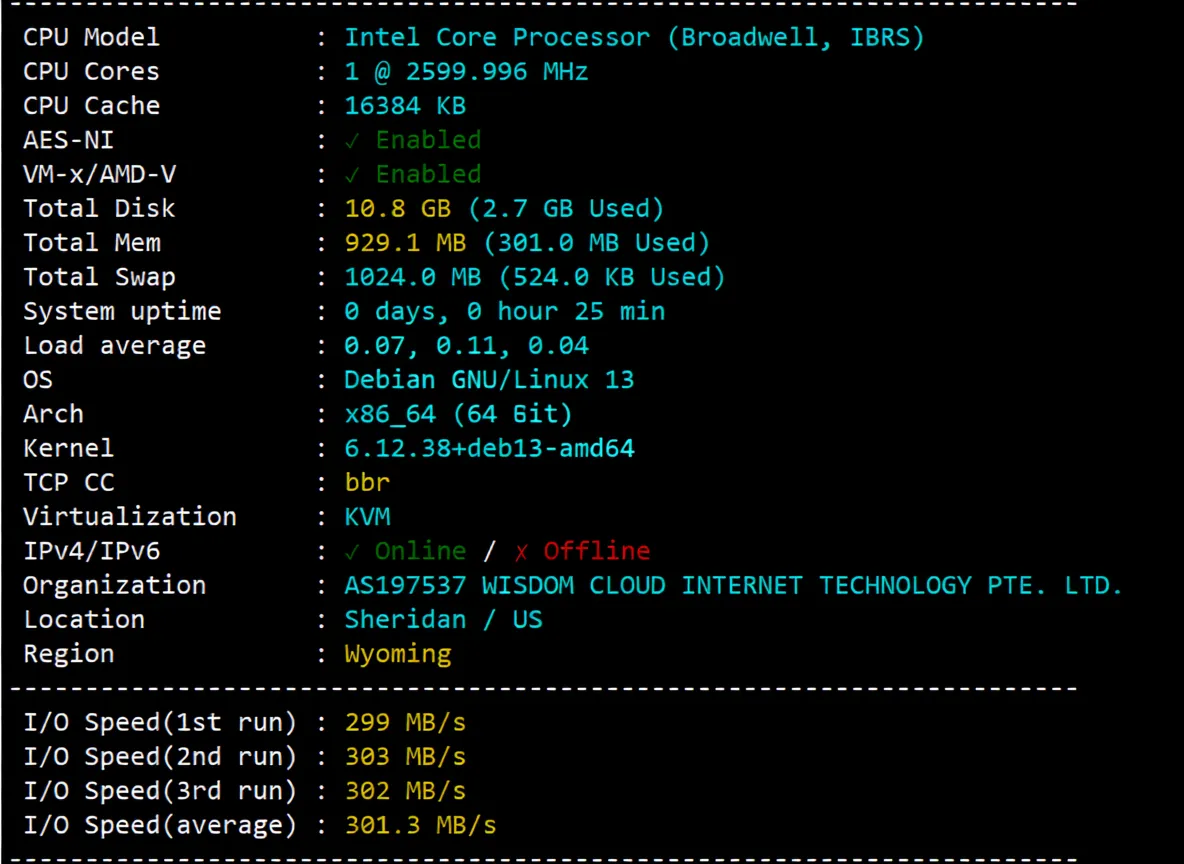Screen dimensions: 1184x864
Task: Select the Location value Sheridan / US
Action: point(443,619)
